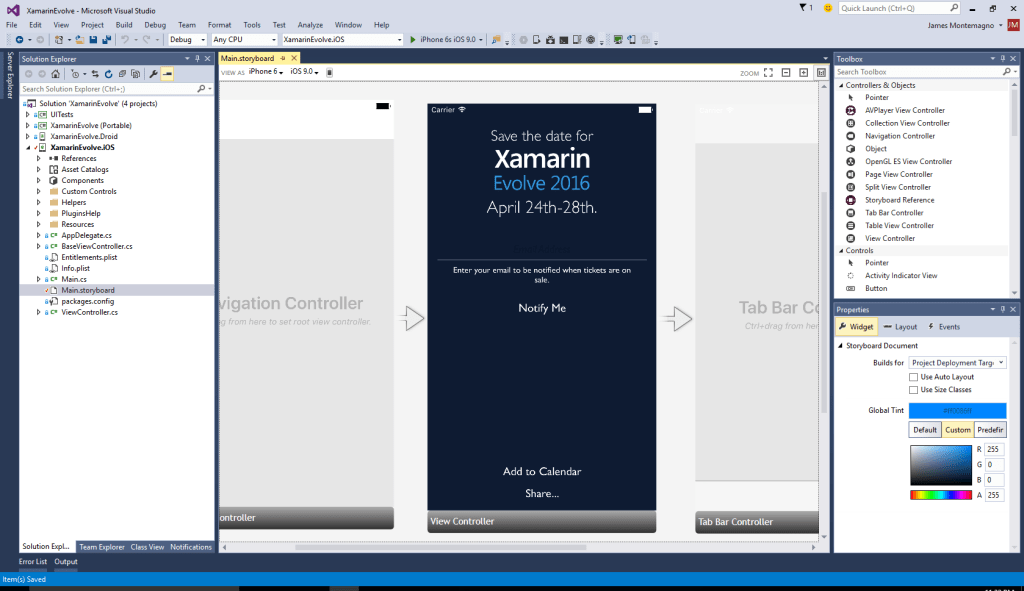
Task: Click Notify Me button on storyboard
Action: coord(542,308)
